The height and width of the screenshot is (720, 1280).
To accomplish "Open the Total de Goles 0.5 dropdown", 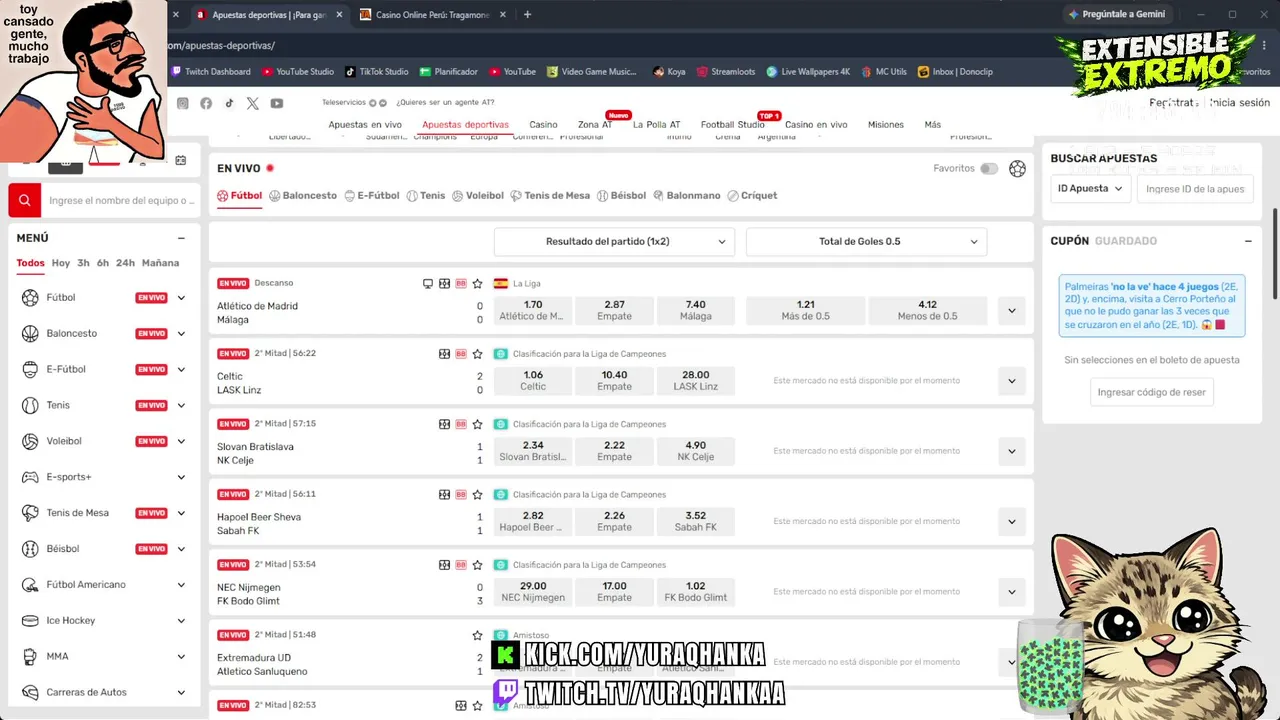I will 866,242.
